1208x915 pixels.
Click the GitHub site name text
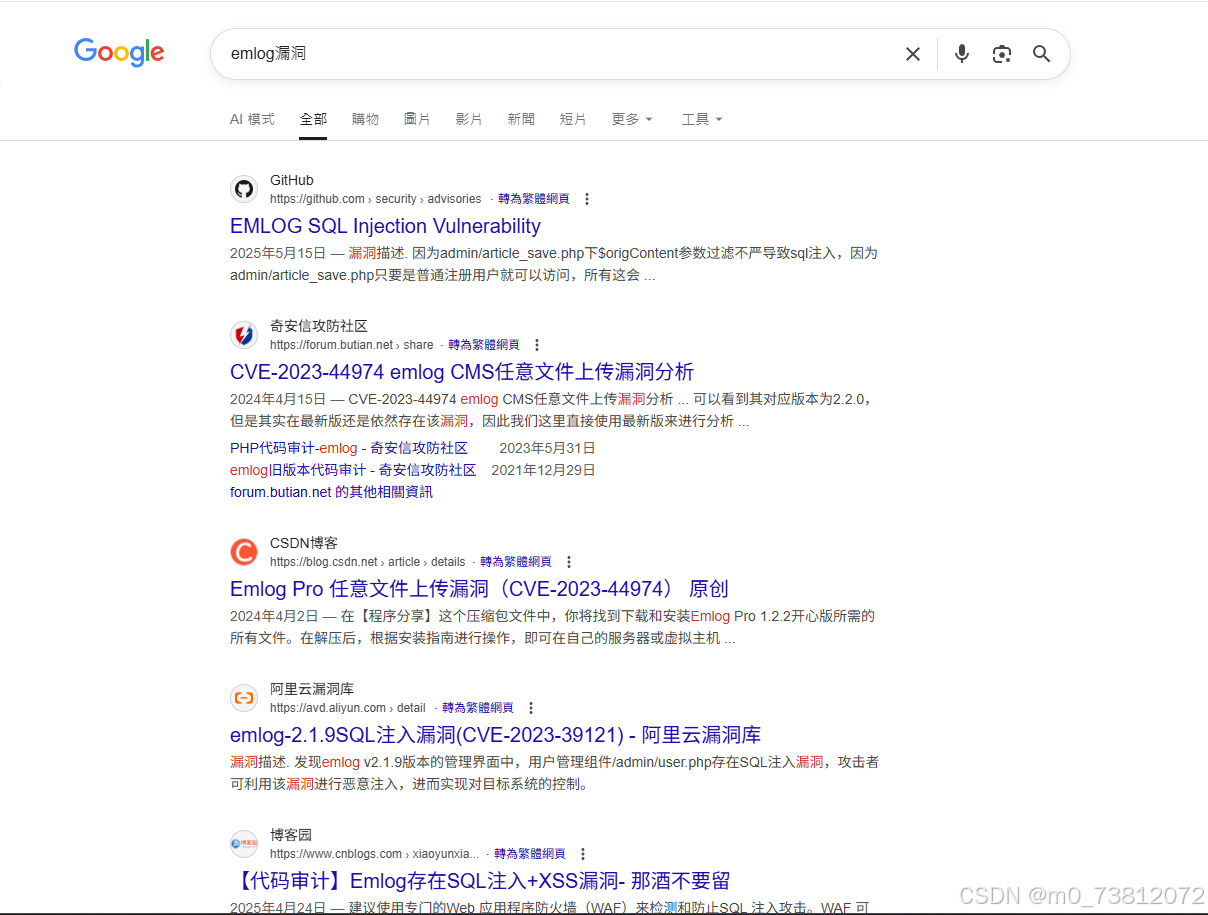[x=292, y=180]
